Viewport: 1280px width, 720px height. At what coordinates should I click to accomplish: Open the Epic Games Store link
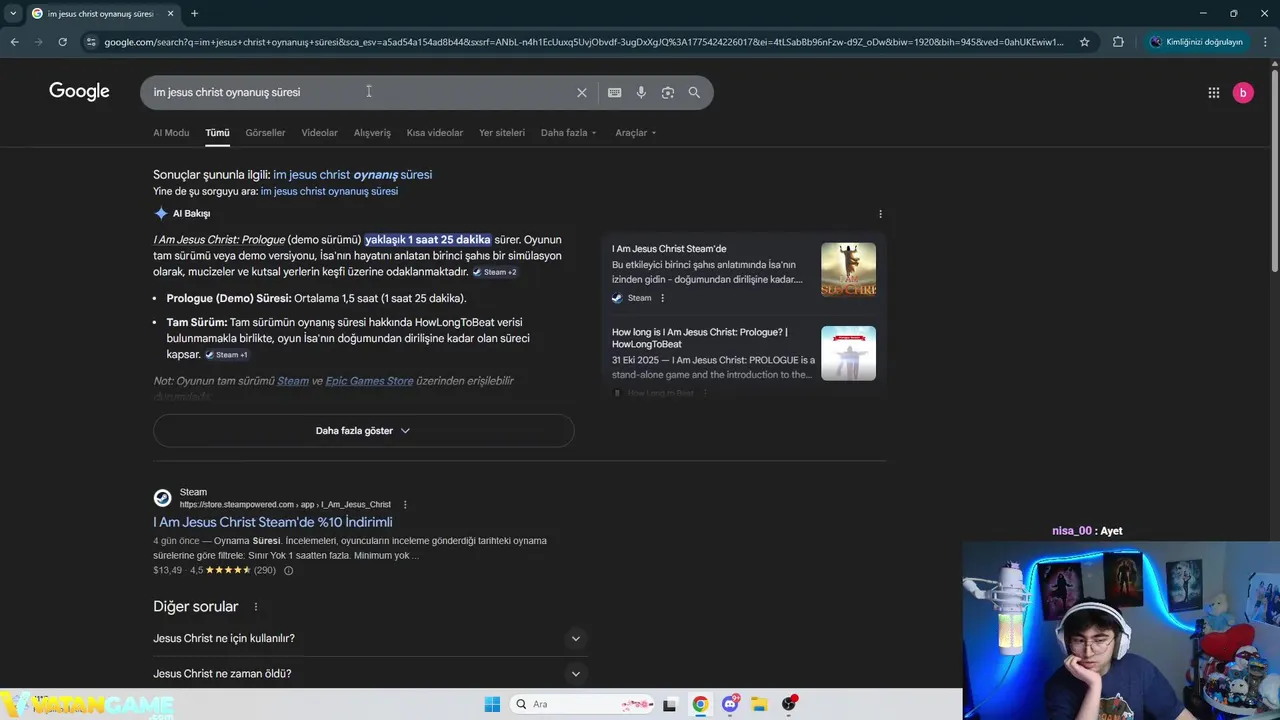click(x=369, y=381)
